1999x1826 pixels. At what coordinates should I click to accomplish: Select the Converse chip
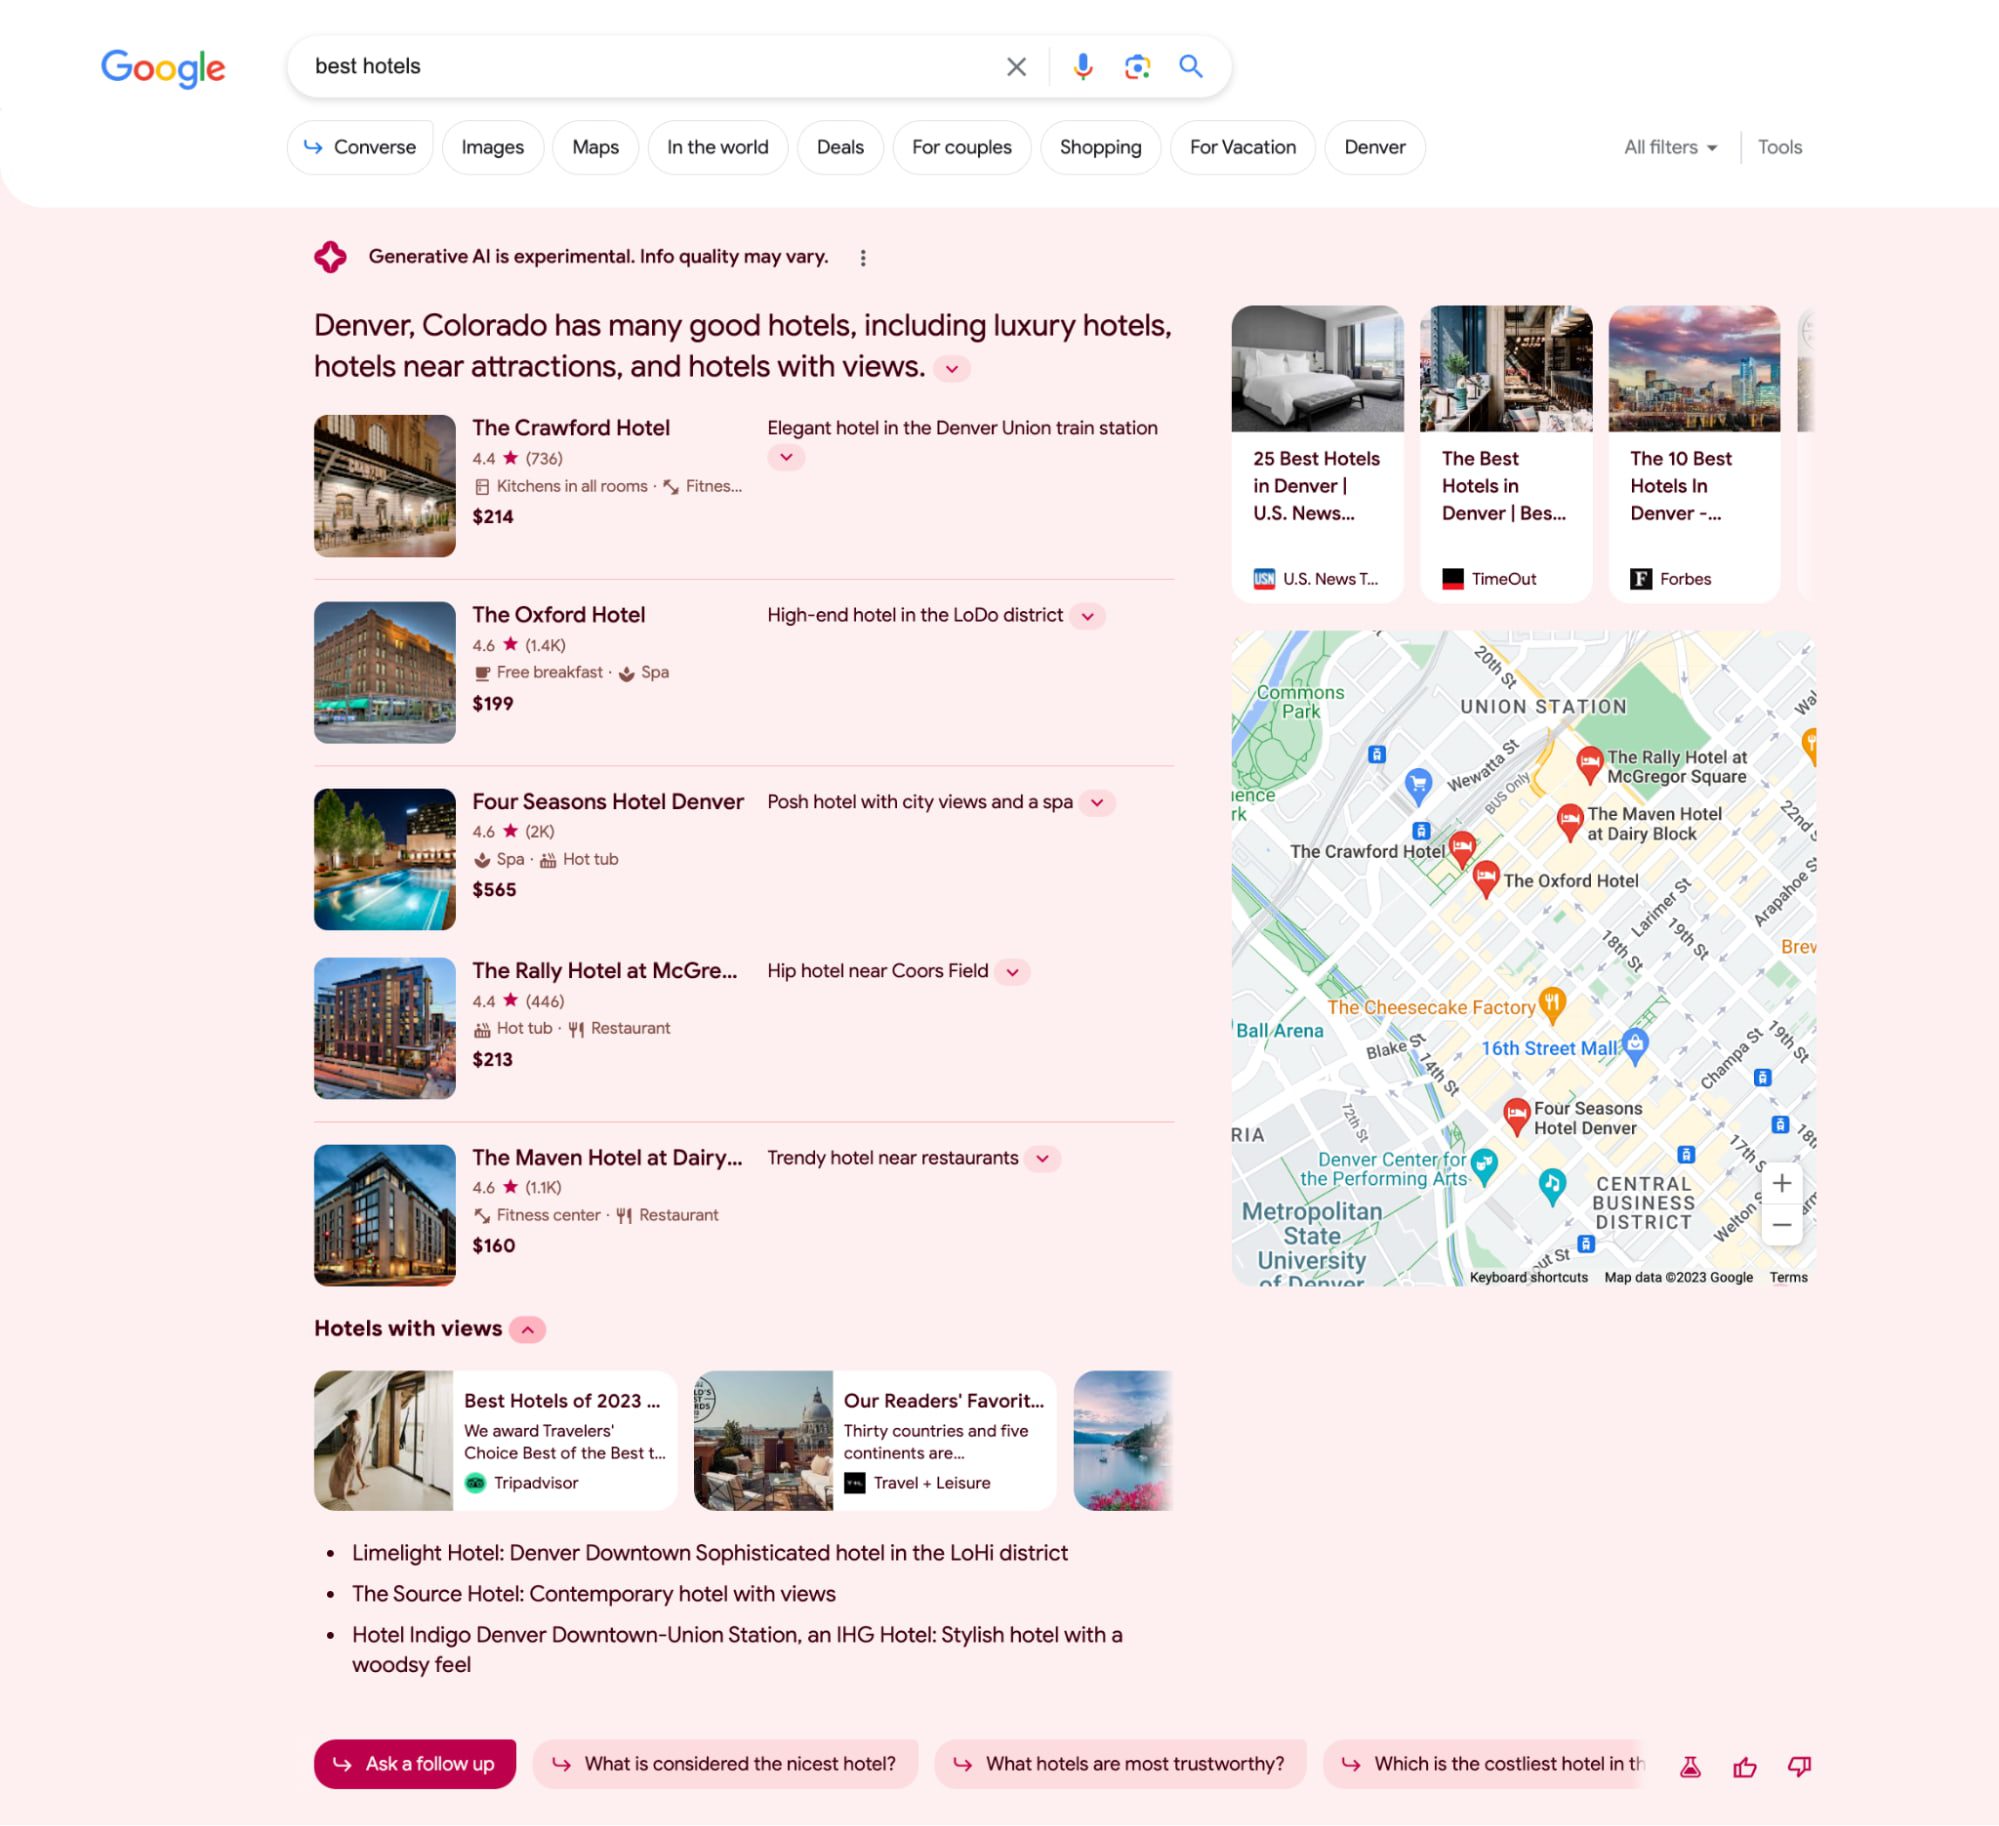click(360, 147)
